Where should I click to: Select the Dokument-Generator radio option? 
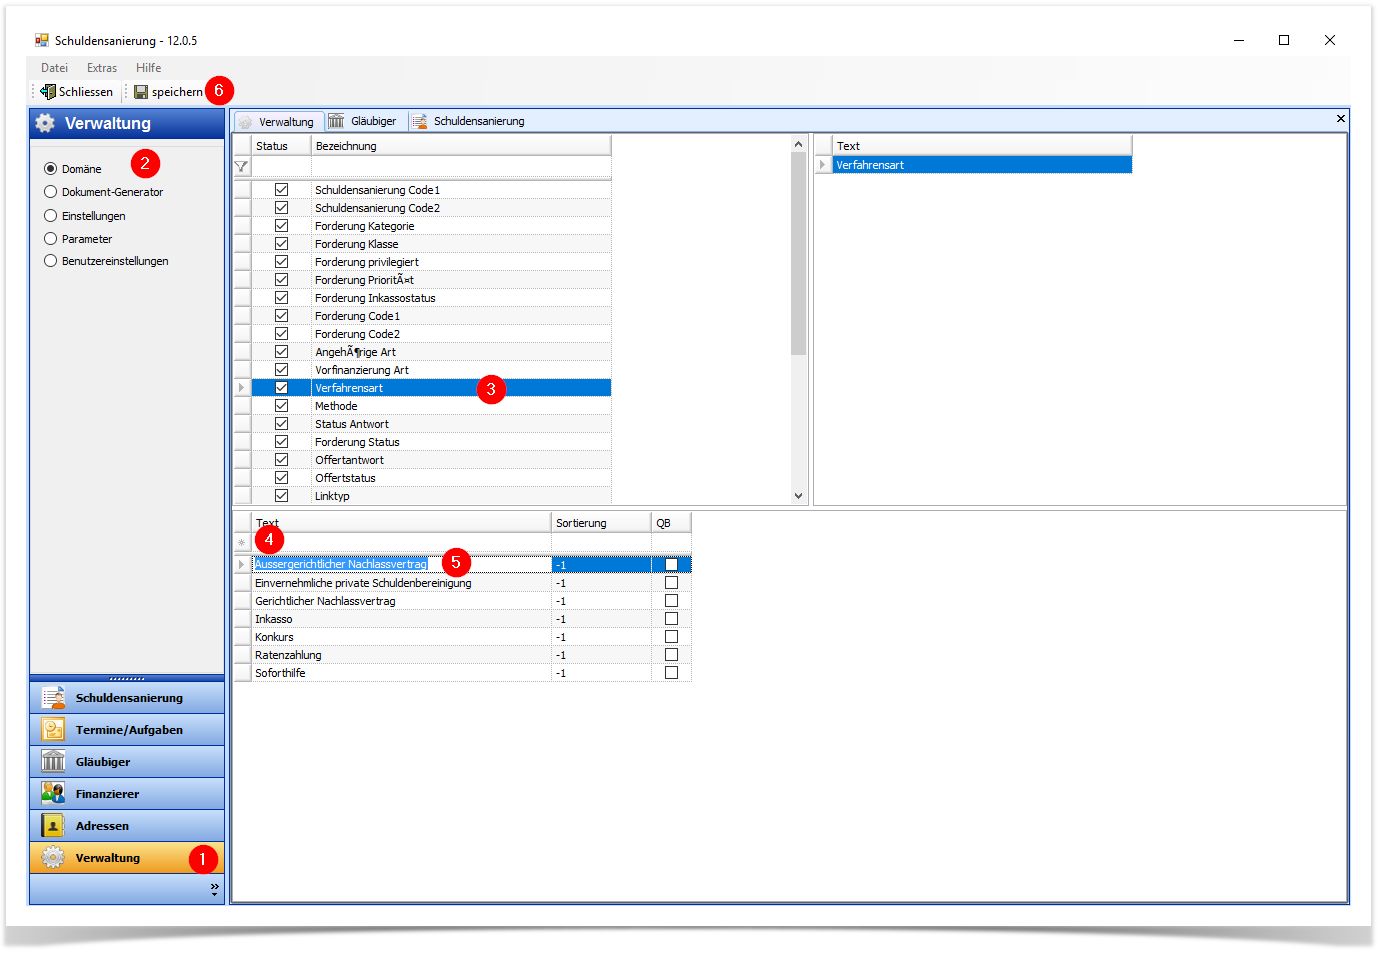pos(50,192)
